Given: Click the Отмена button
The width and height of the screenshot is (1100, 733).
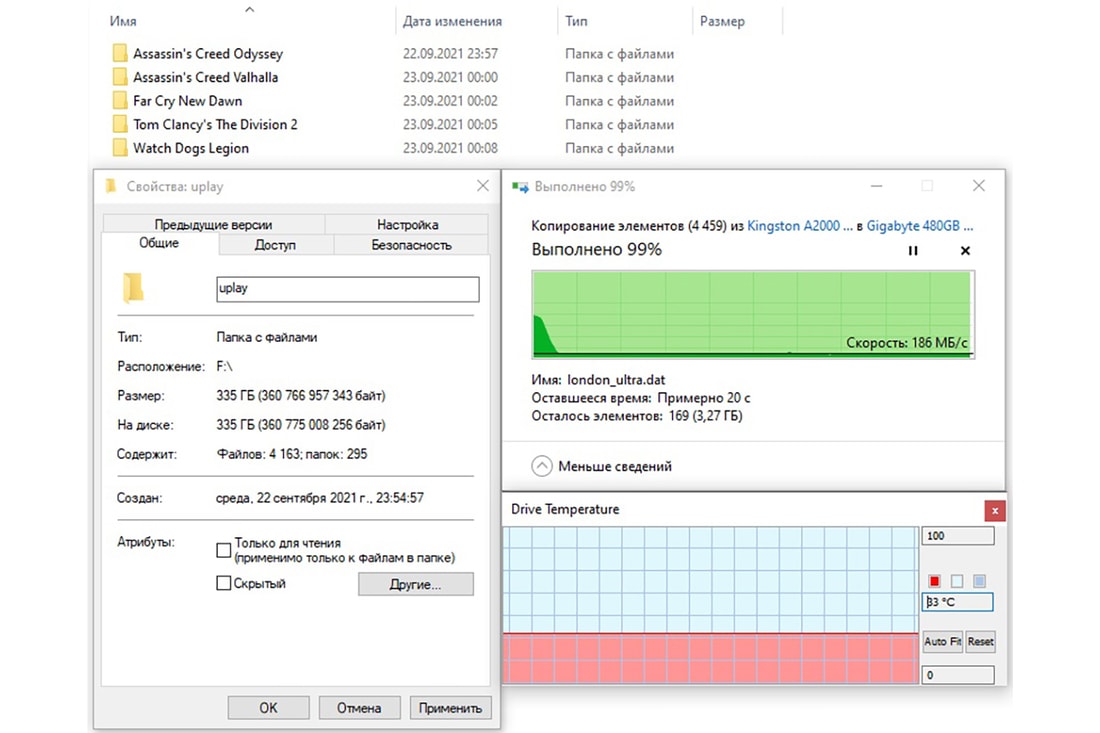Looking at the screenshot, I should tap(359, 708).
